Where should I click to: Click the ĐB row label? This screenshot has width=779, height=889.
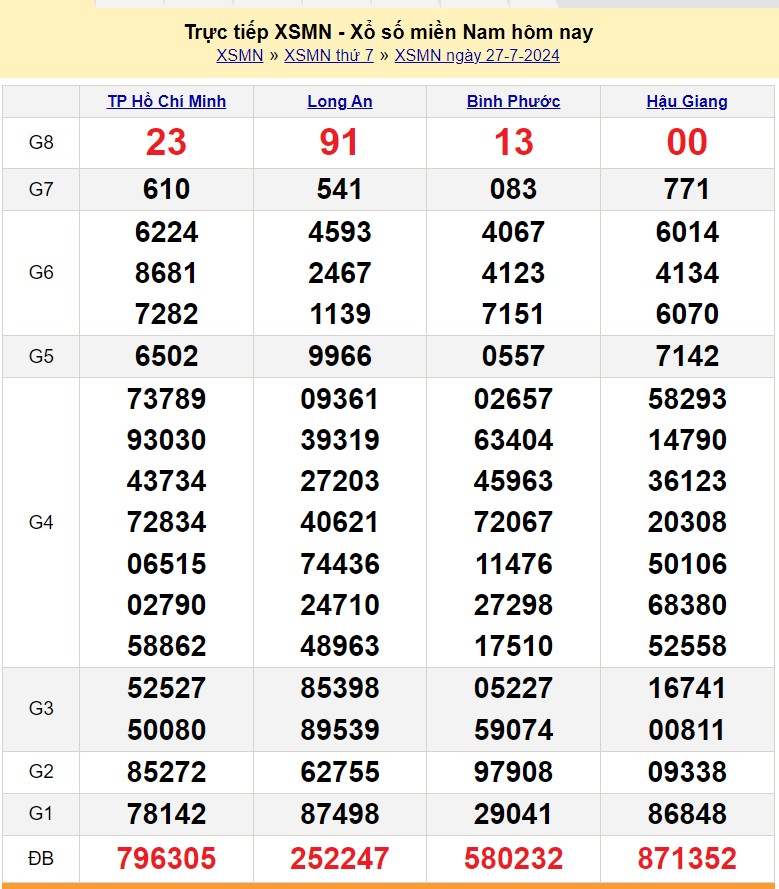tap(41, 857)
